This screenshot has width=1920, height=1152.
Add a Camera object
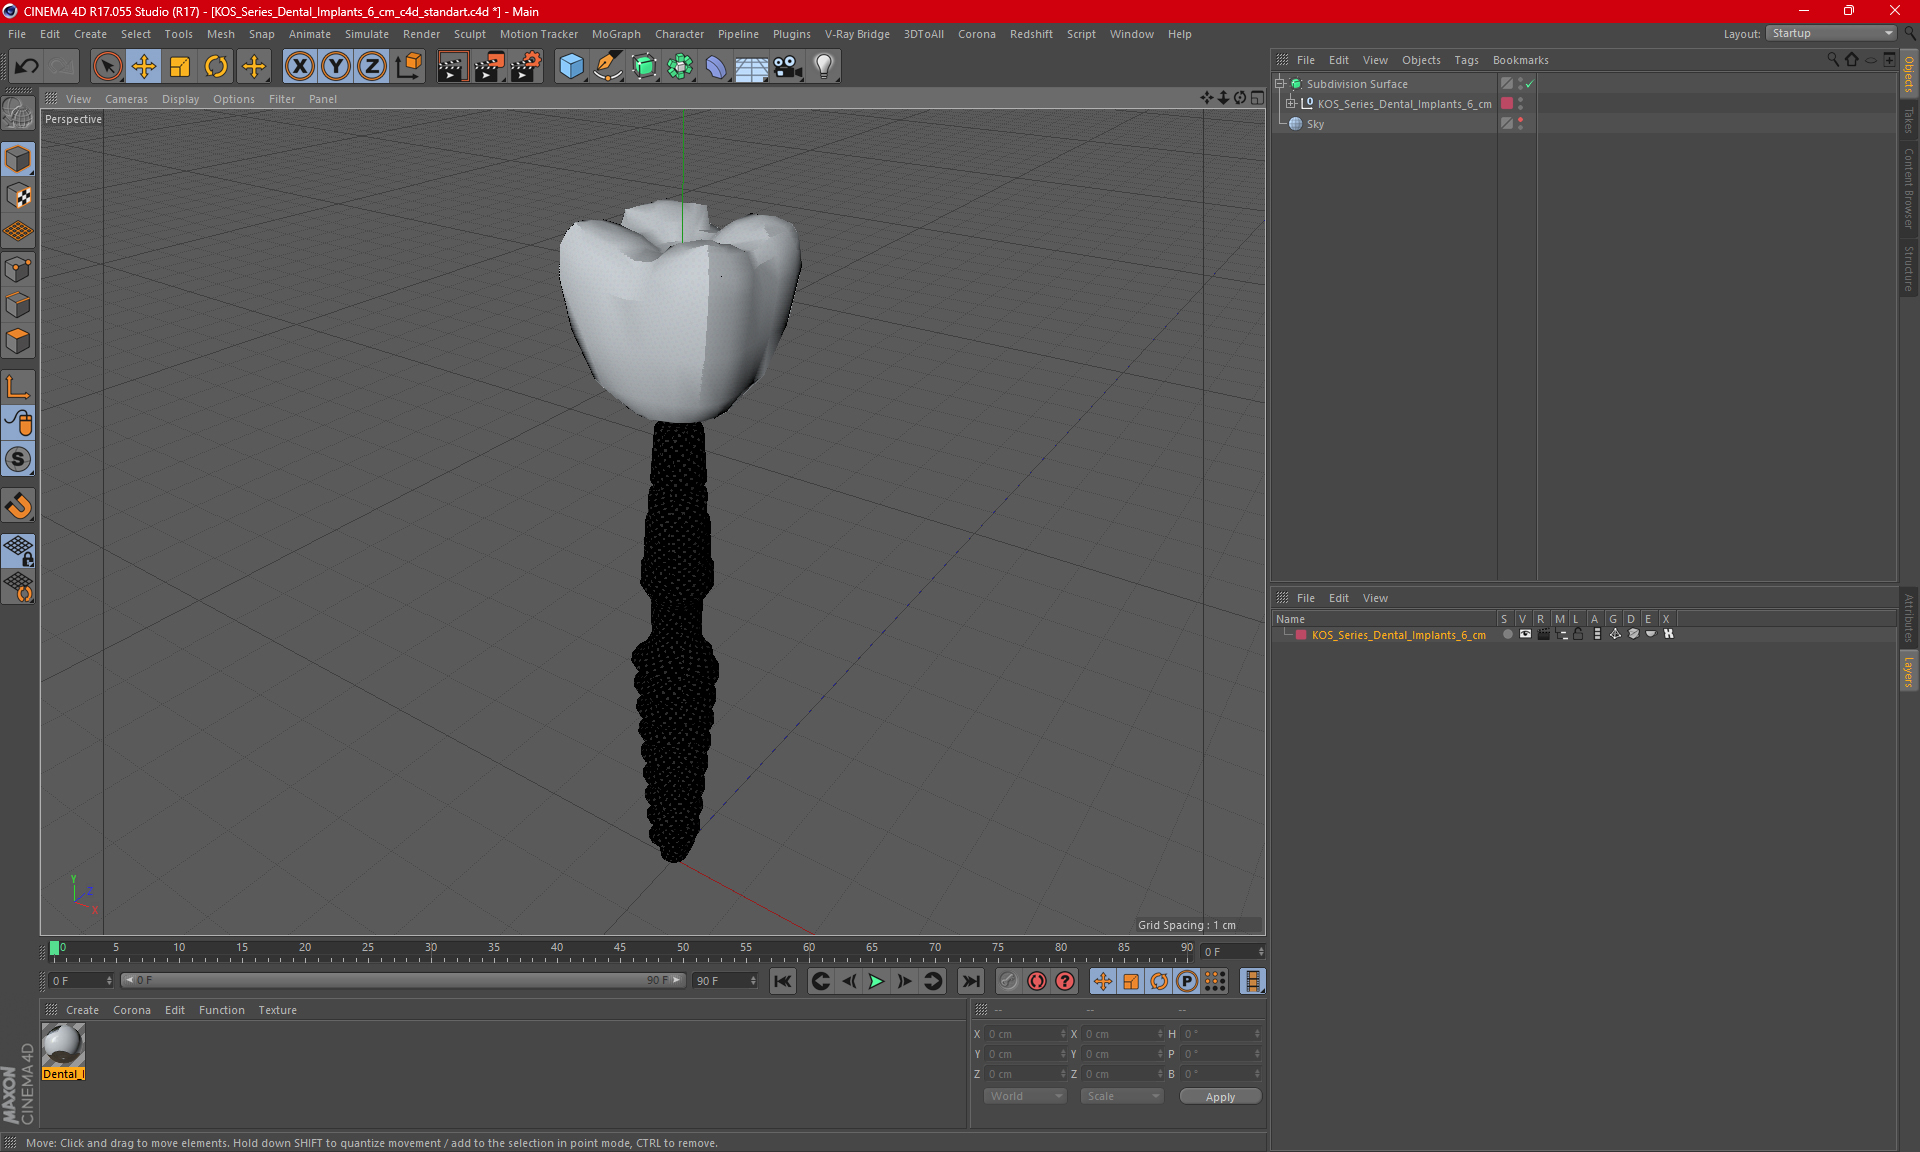click(x=788, y=67)
